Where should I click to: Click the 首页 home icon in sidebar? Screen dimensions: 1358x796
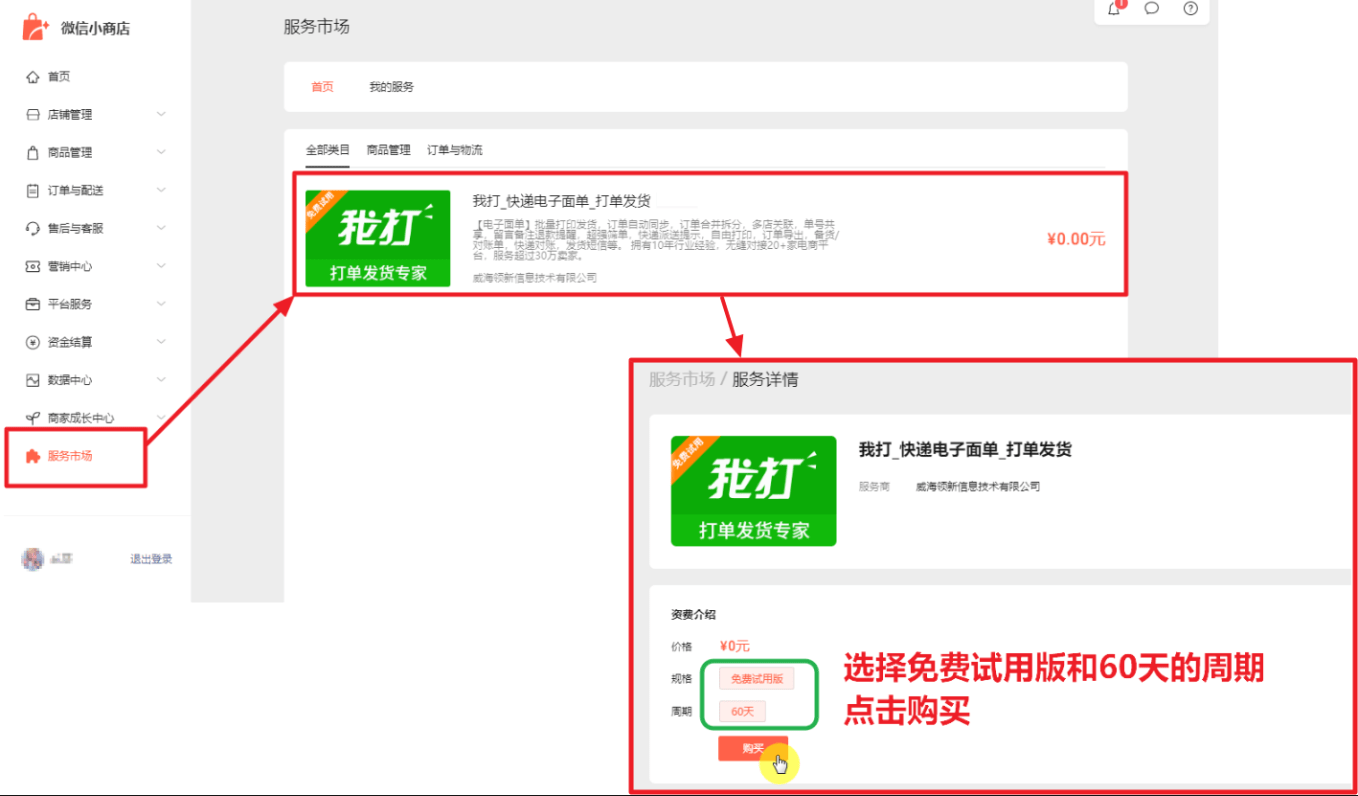pos(33,77)
